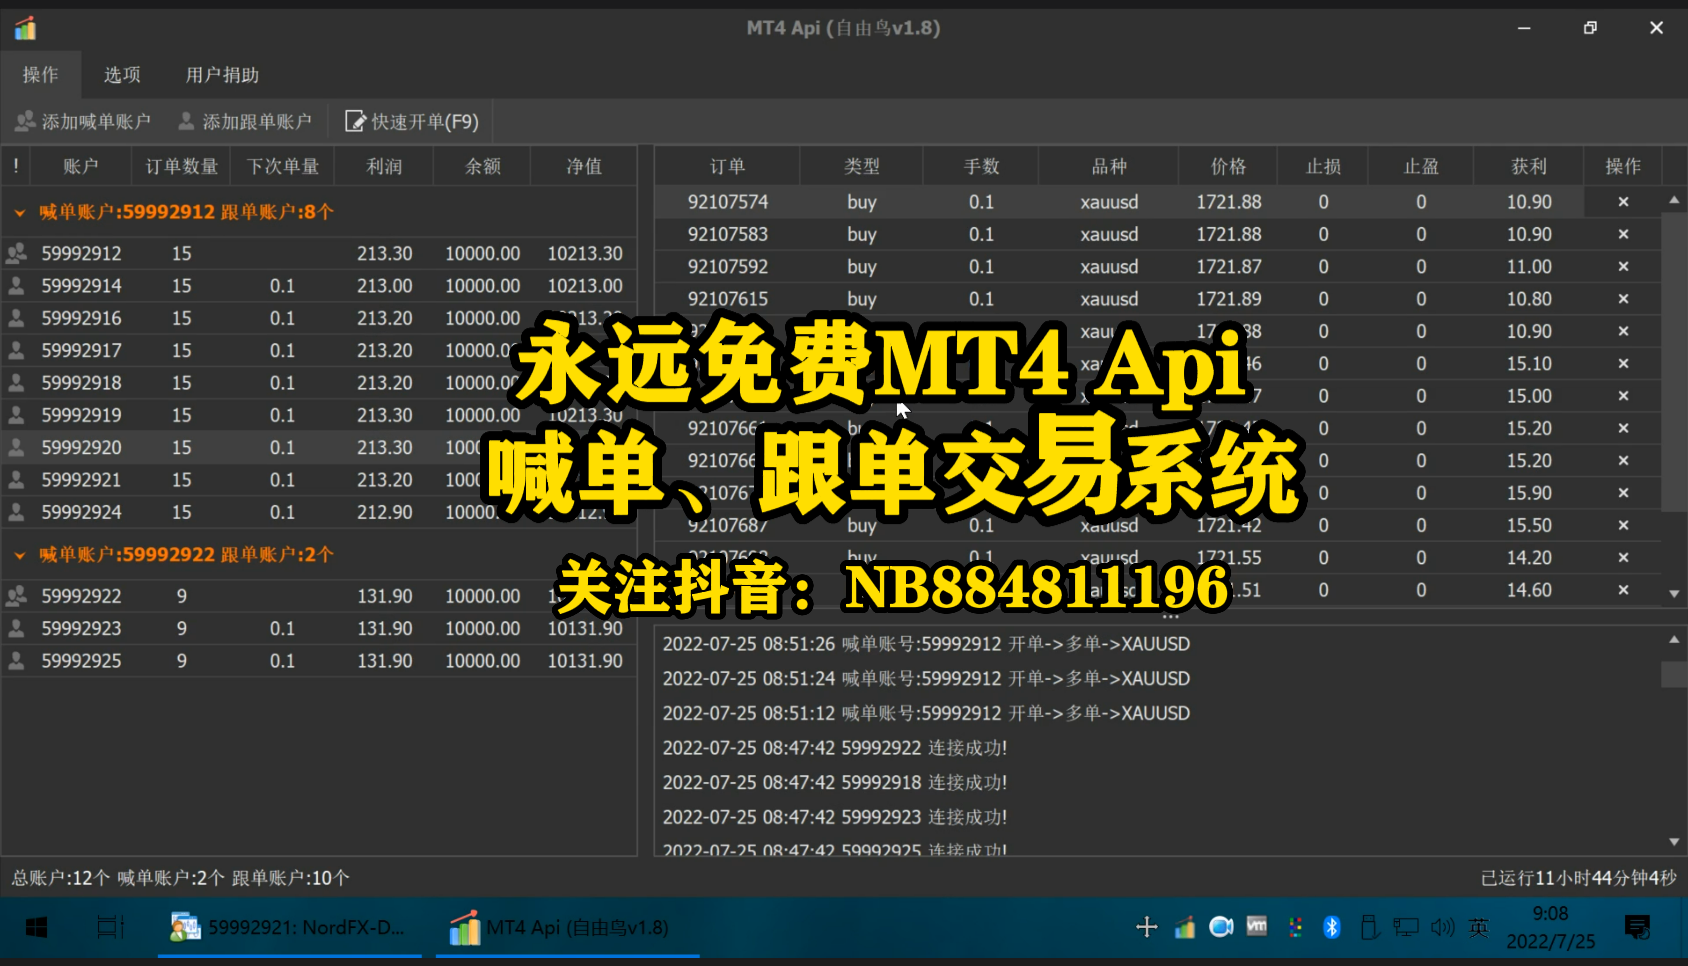
Task: Open taskbar clock 9:08 2022/7/25
Action: (1550, 928)
